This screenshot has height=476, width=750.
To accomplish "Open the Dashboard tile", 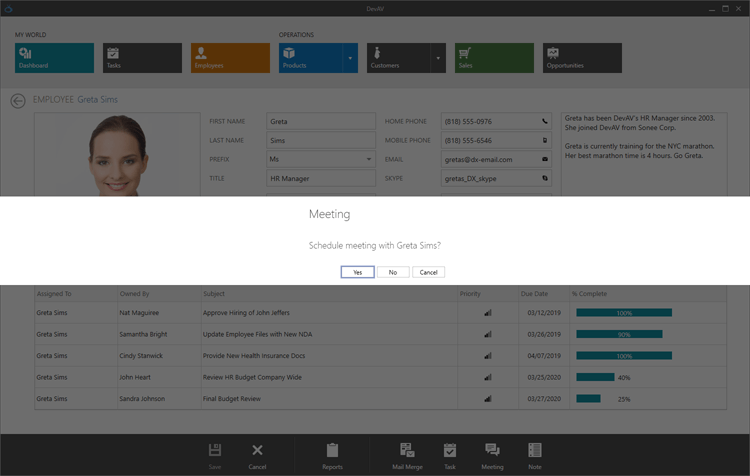I will (x=55, y=58).
